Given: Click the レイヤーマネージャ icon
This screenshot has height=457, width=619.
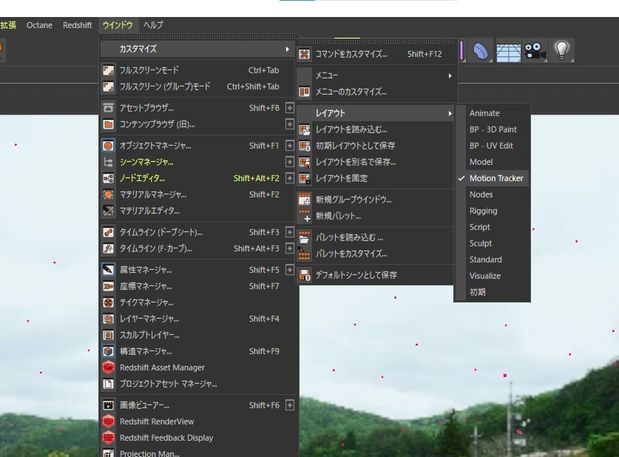Looking at the screenshot, I should point(108,318).
